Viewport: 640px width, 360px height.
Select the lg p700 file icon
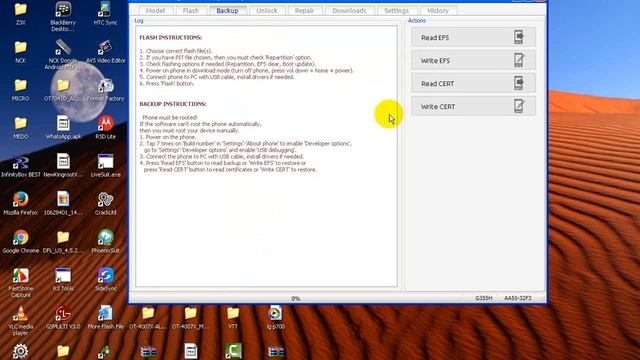[x=276, y=318]
